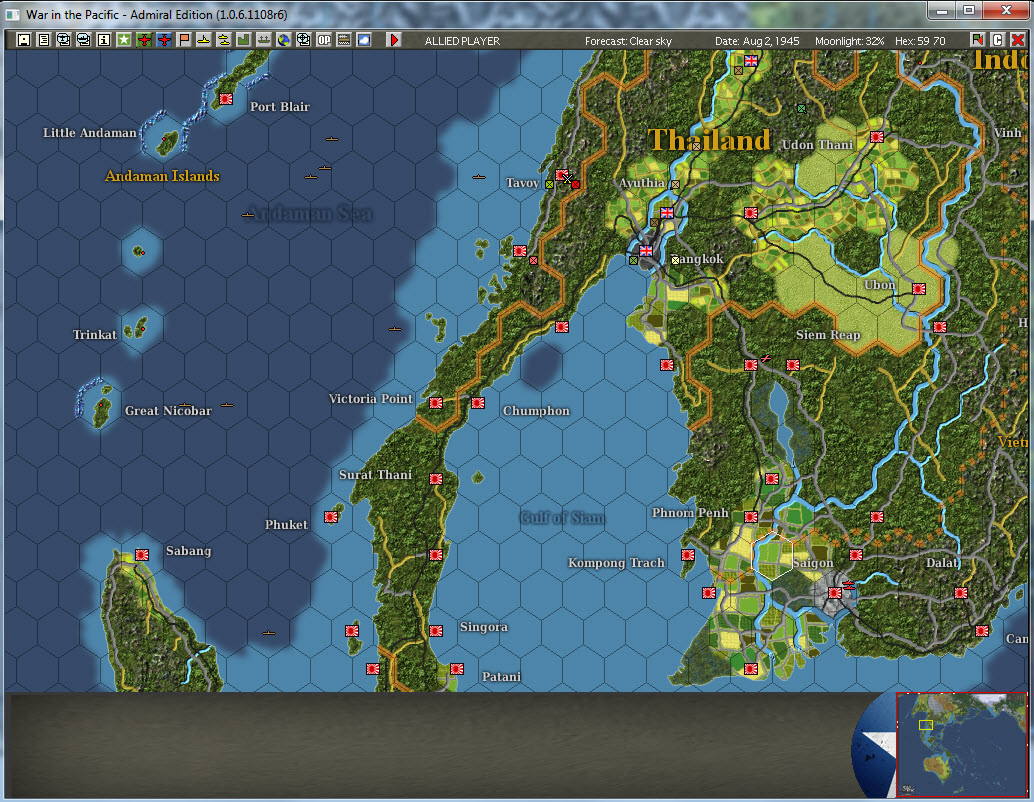Click the 'Moonlight: 32%' status text

point(849,41)
